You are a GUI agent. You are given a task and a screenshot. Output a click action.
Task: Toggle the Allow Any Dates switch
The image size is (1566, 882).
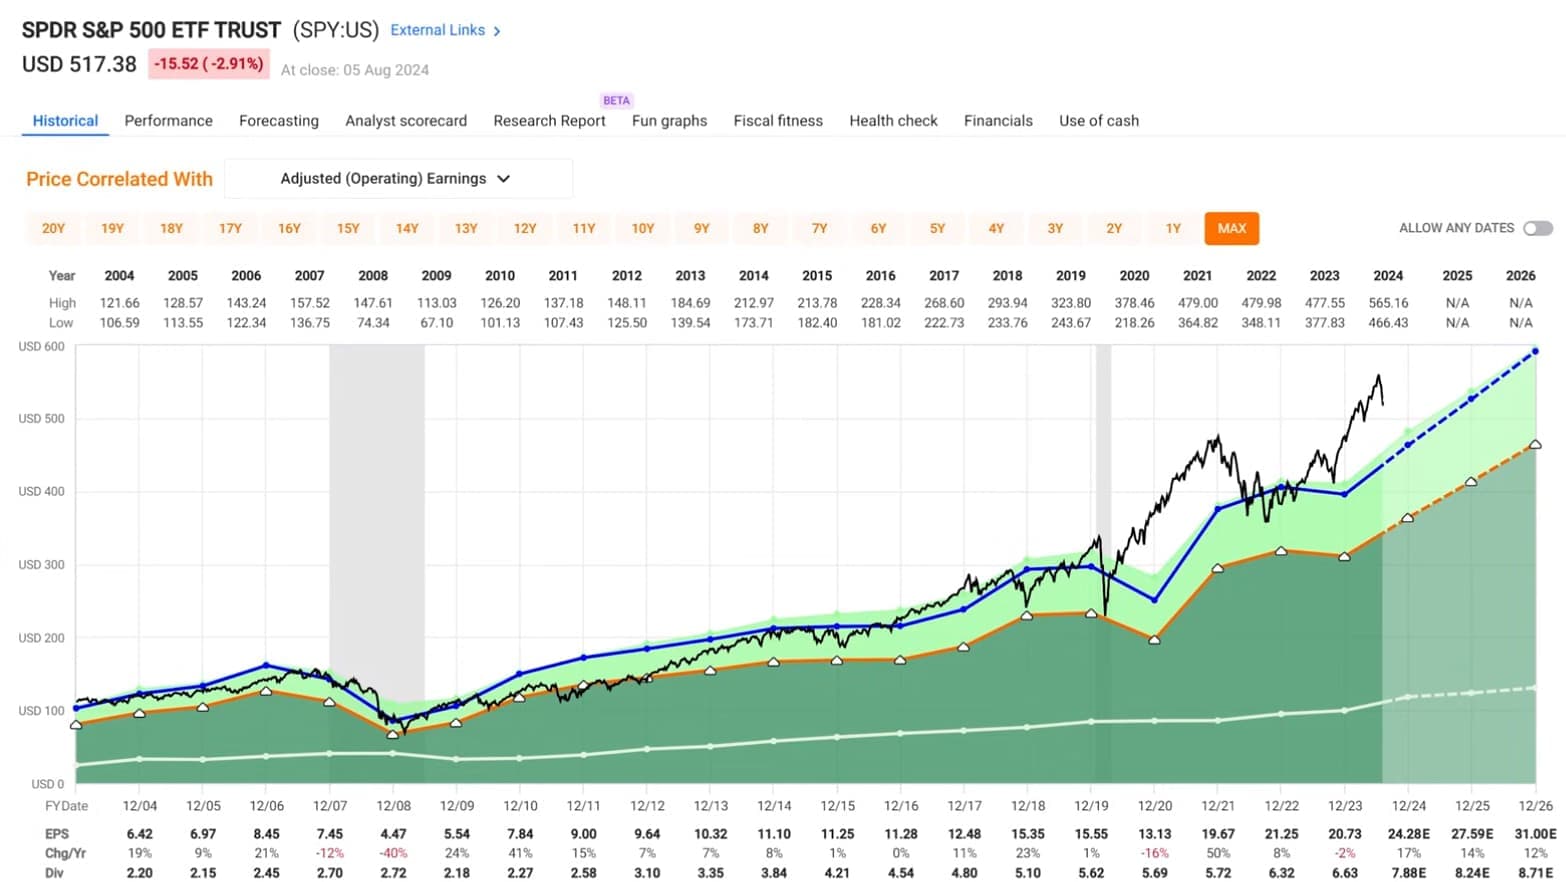point(1537,228)
